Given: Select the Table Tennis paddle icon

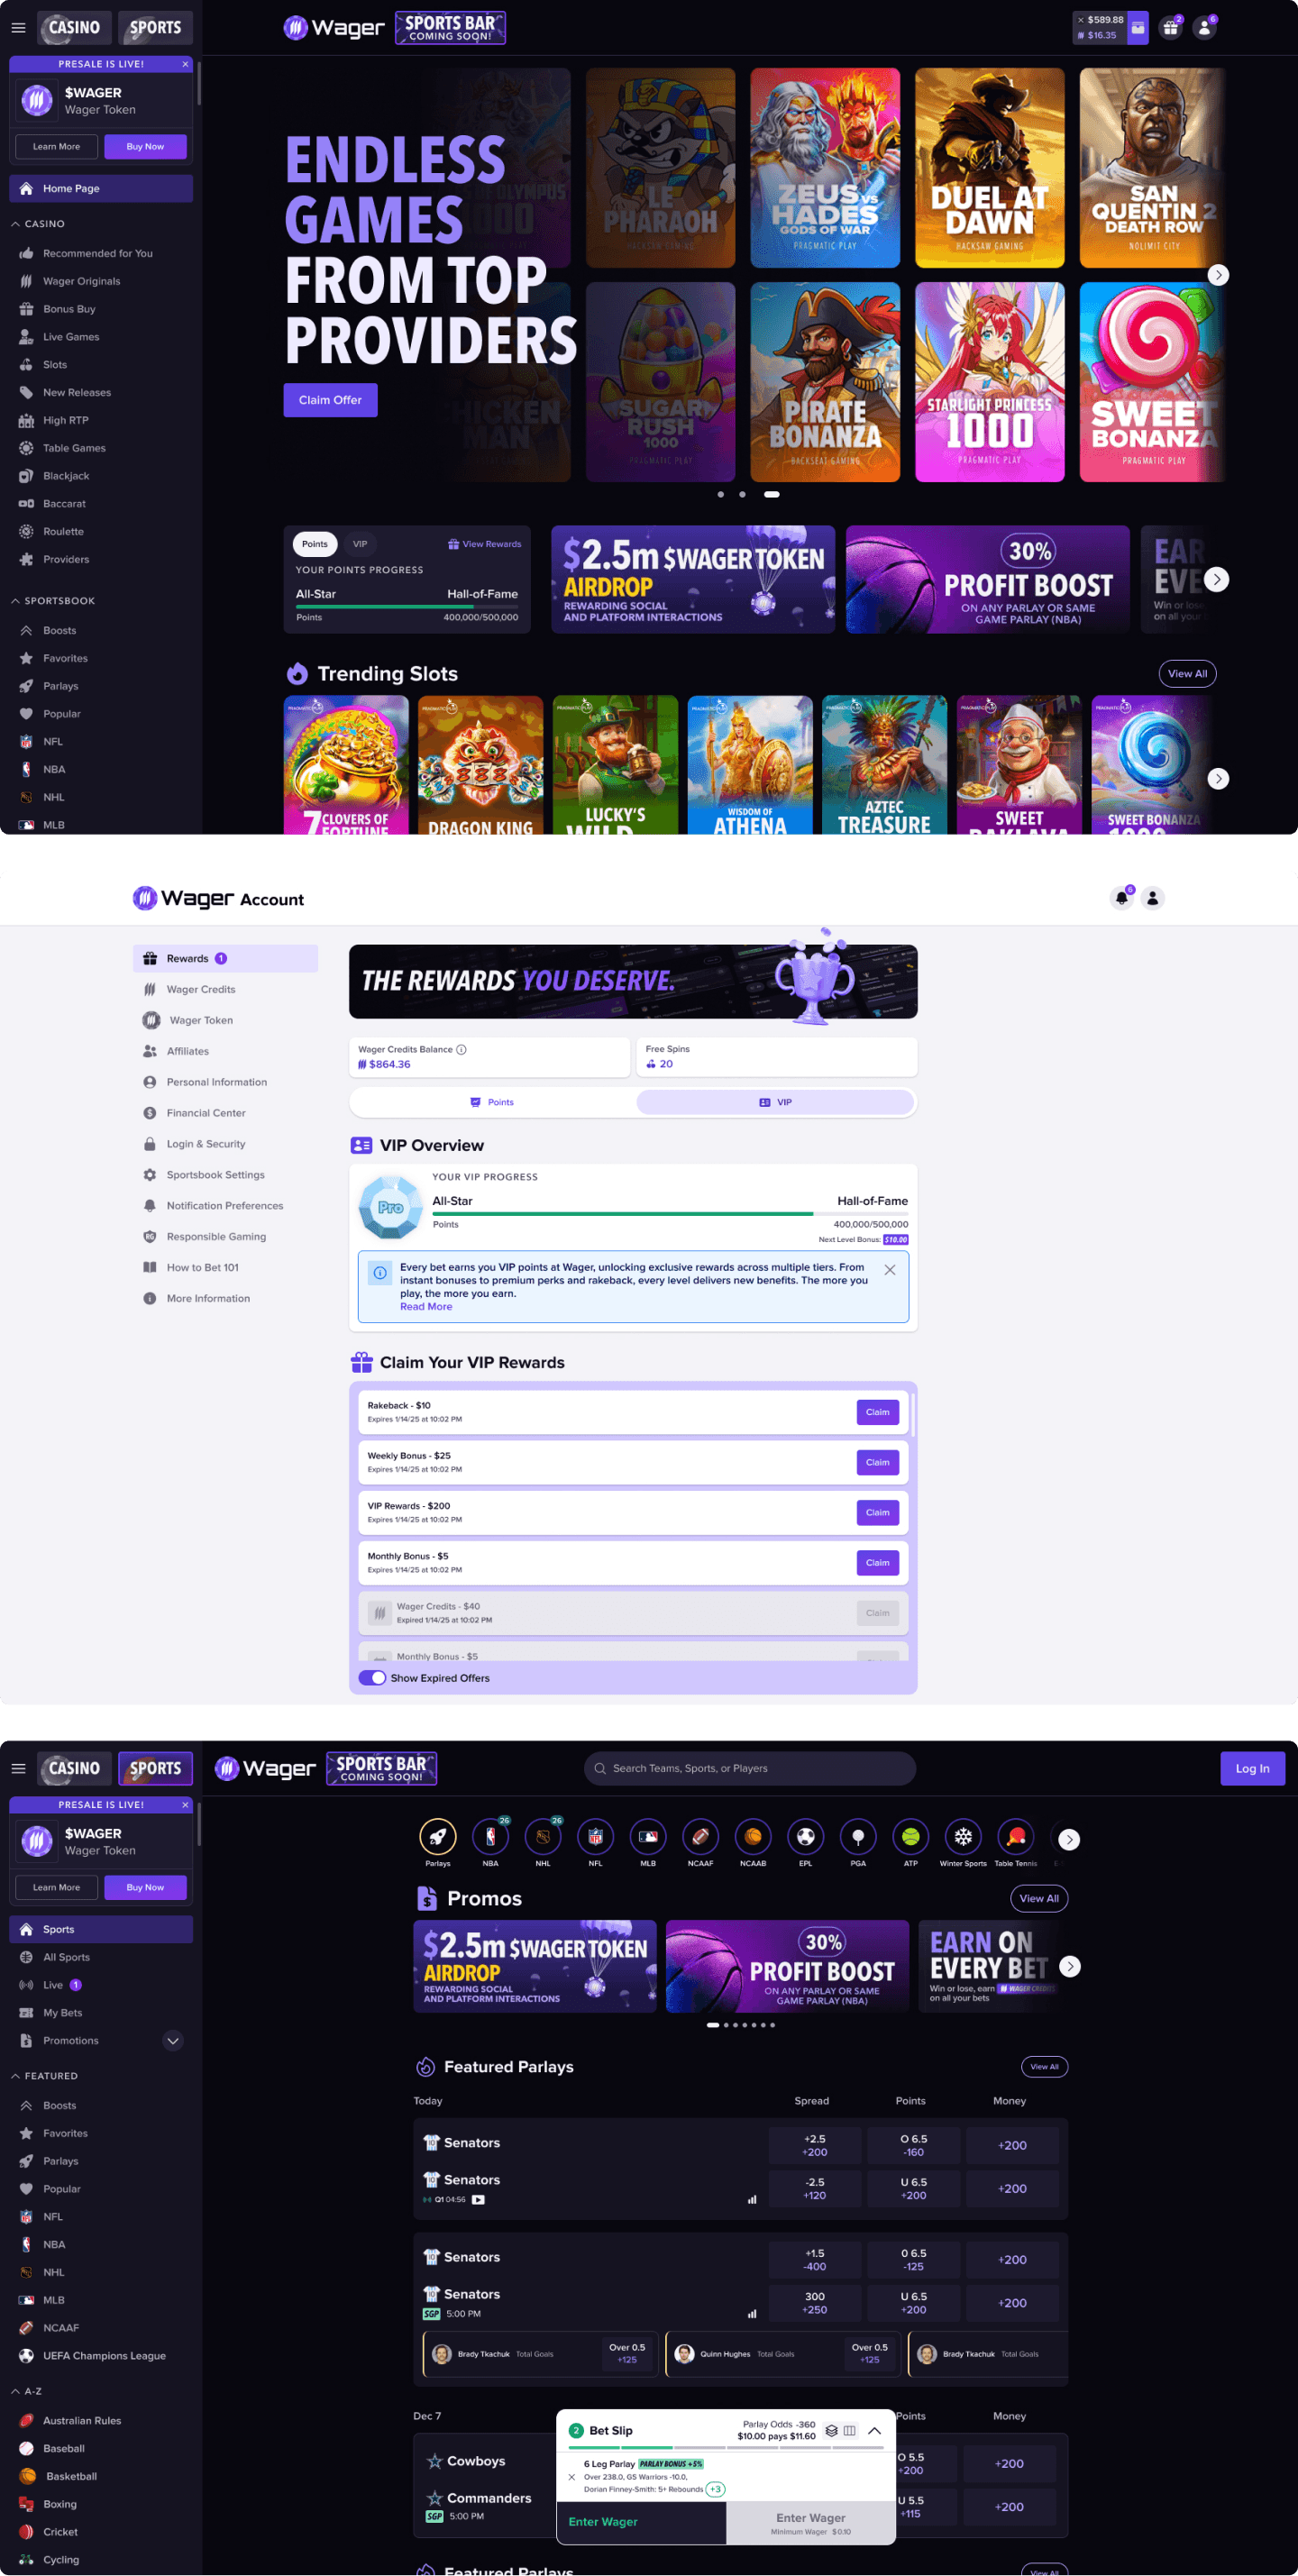Looking at the screenshot, I should click(1015, 1836).
